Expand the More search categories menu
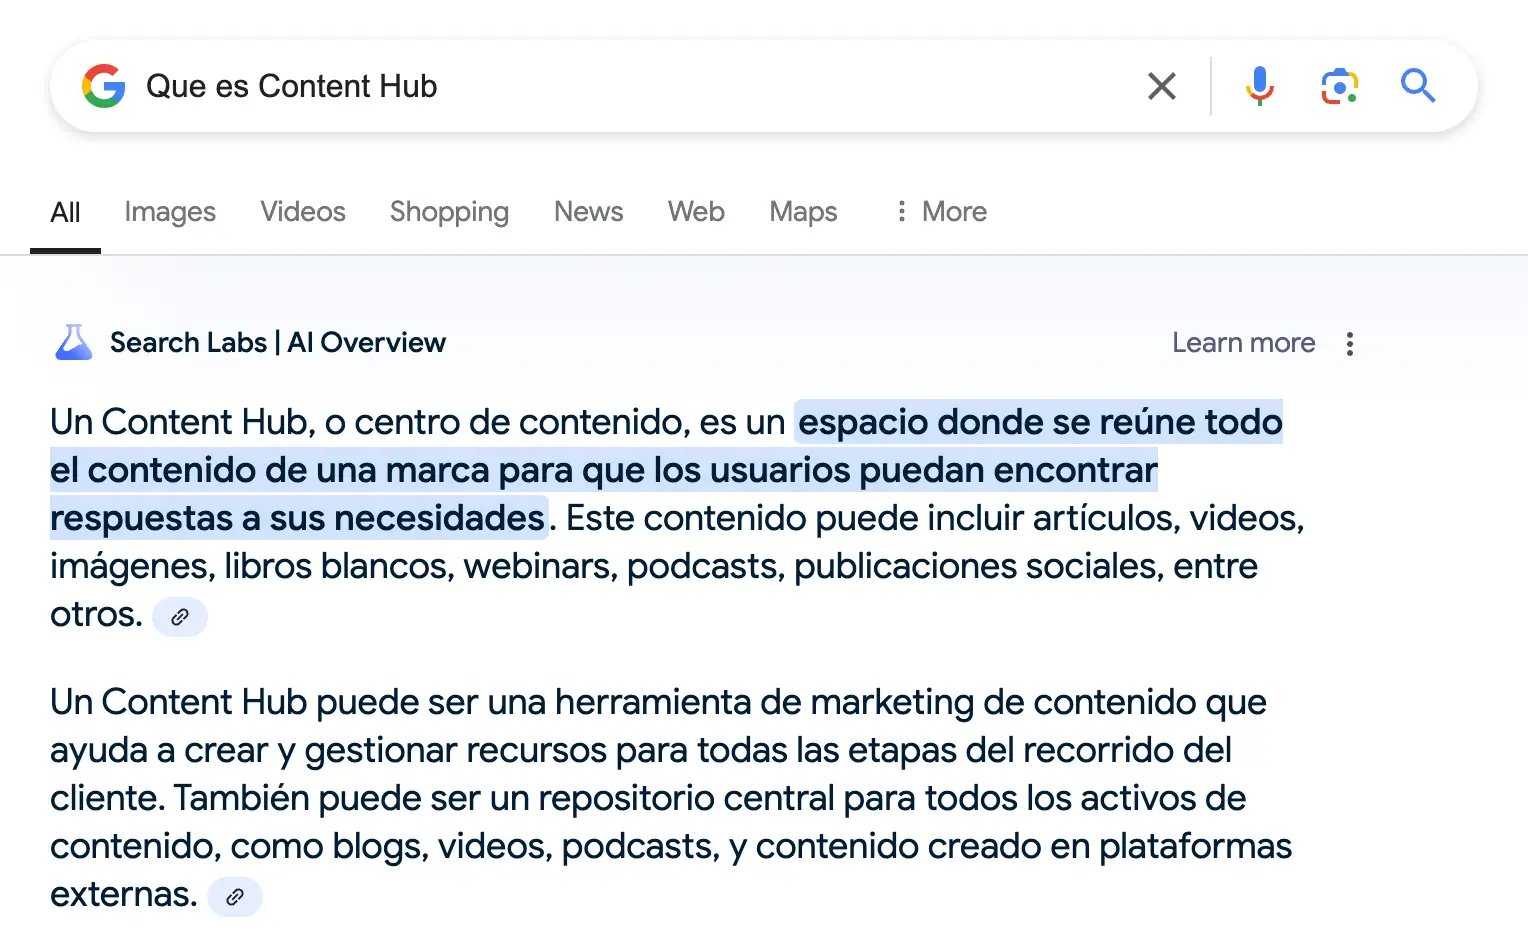The width and height of the screenshot is (1528, 950). click(x=939, y=212)
